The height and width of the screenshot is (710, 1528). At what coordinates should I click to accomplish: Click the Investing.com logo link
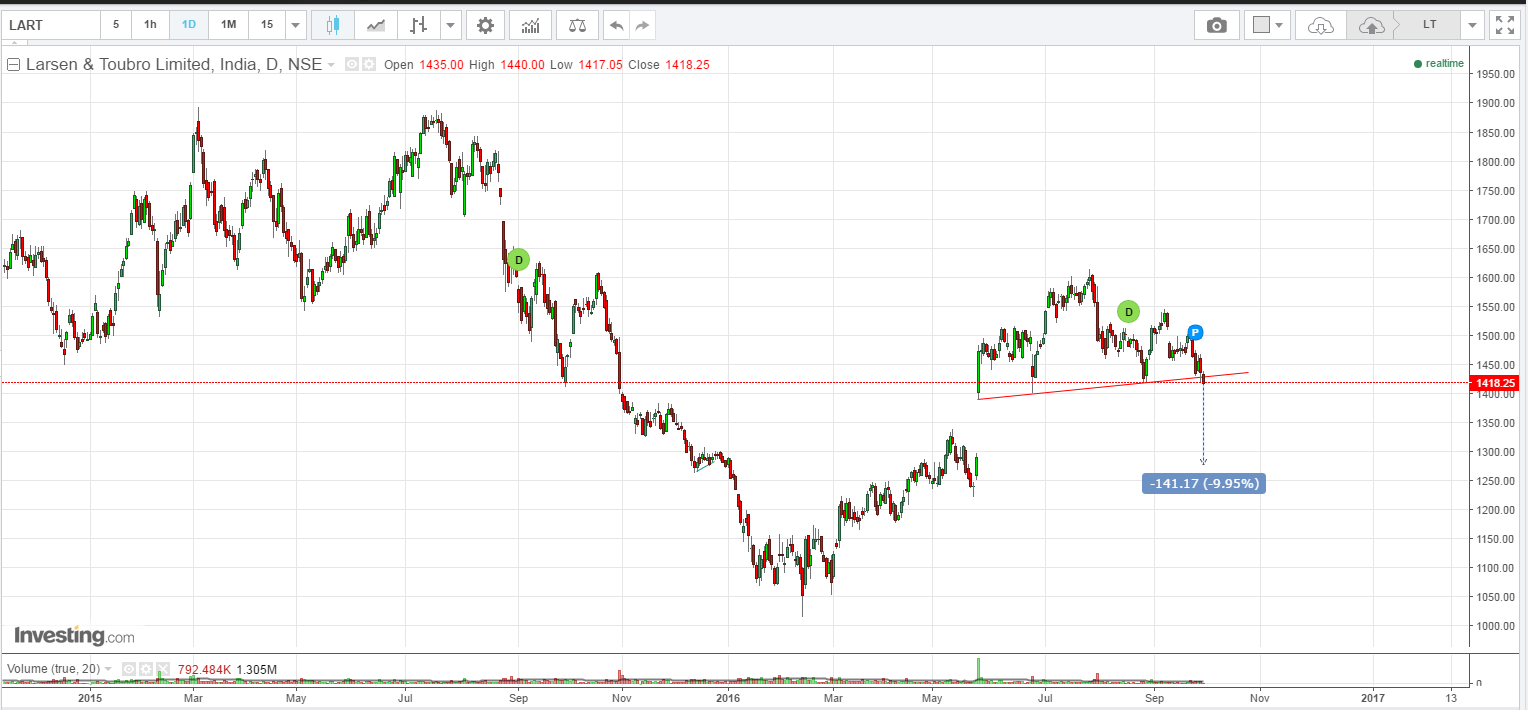tap(74, 636)
